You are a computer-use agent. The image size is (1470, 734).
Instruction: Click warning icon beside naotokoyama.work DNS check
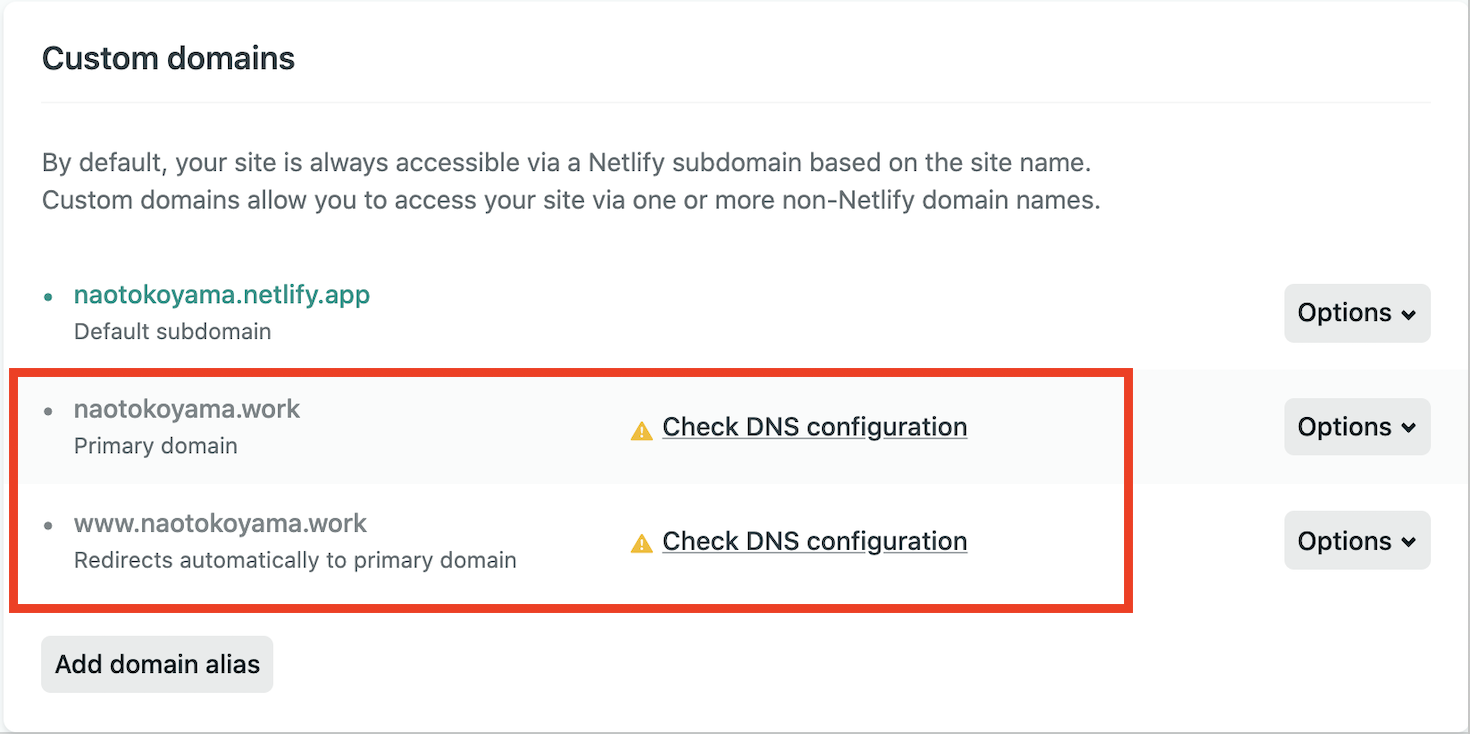641,431
